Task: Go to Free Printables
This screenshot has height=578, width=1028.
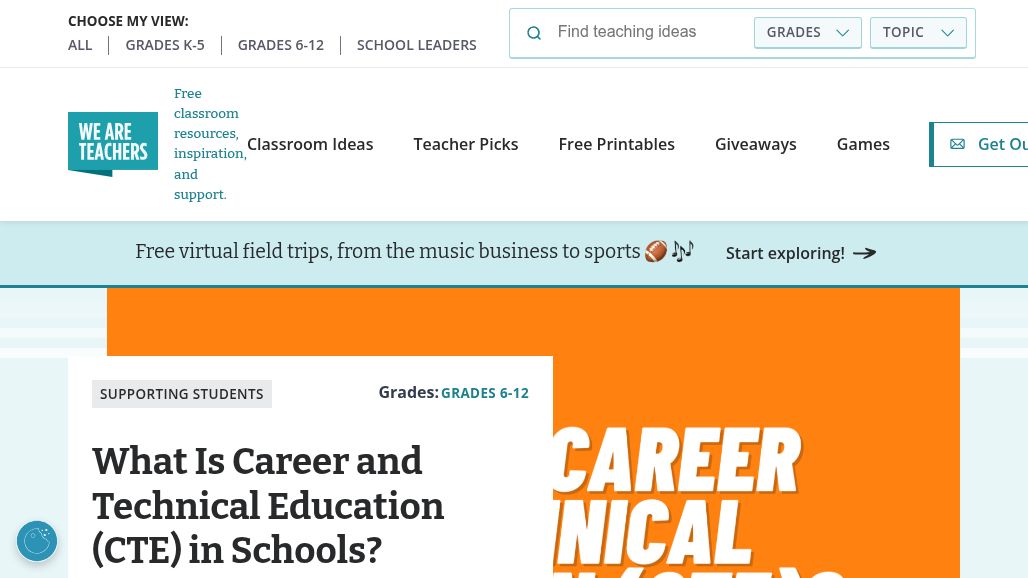Action: [617, 144]
